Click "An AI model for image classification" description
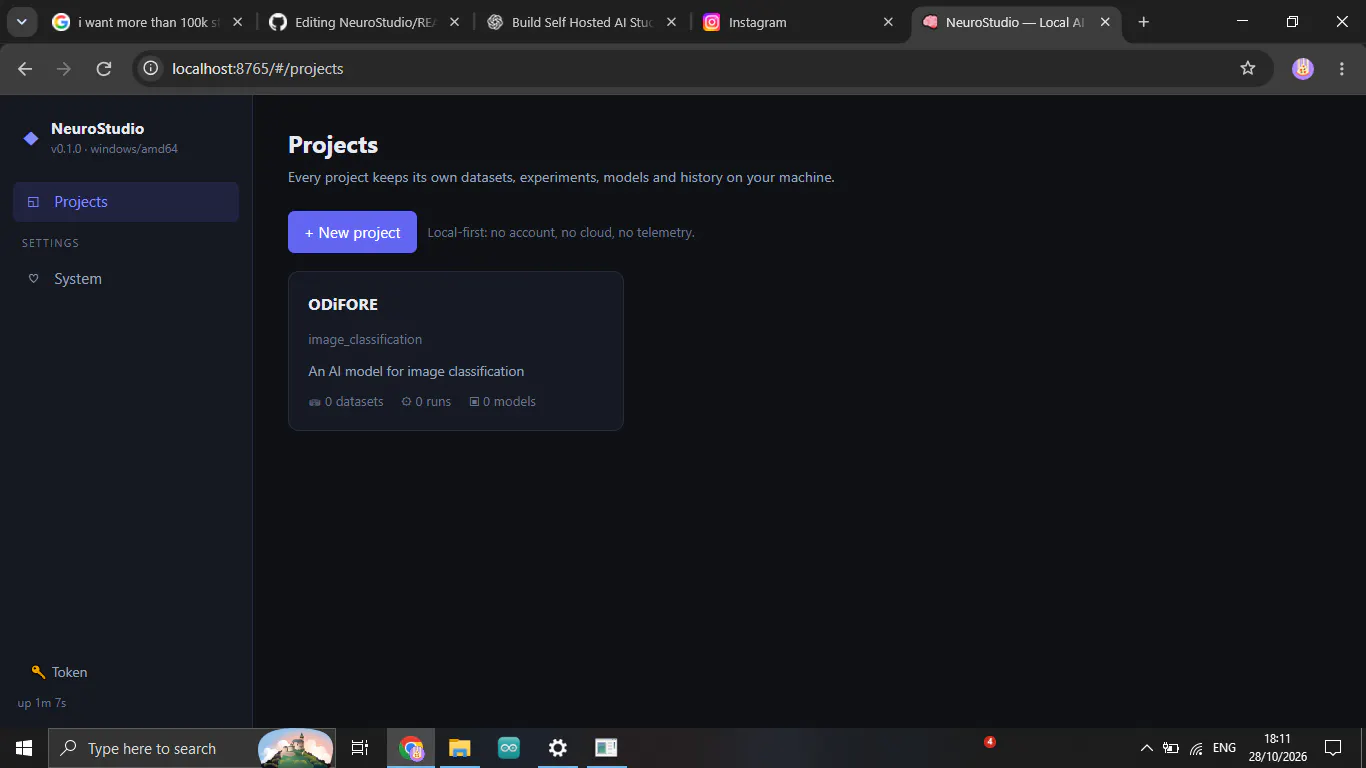 click(416, 371)
